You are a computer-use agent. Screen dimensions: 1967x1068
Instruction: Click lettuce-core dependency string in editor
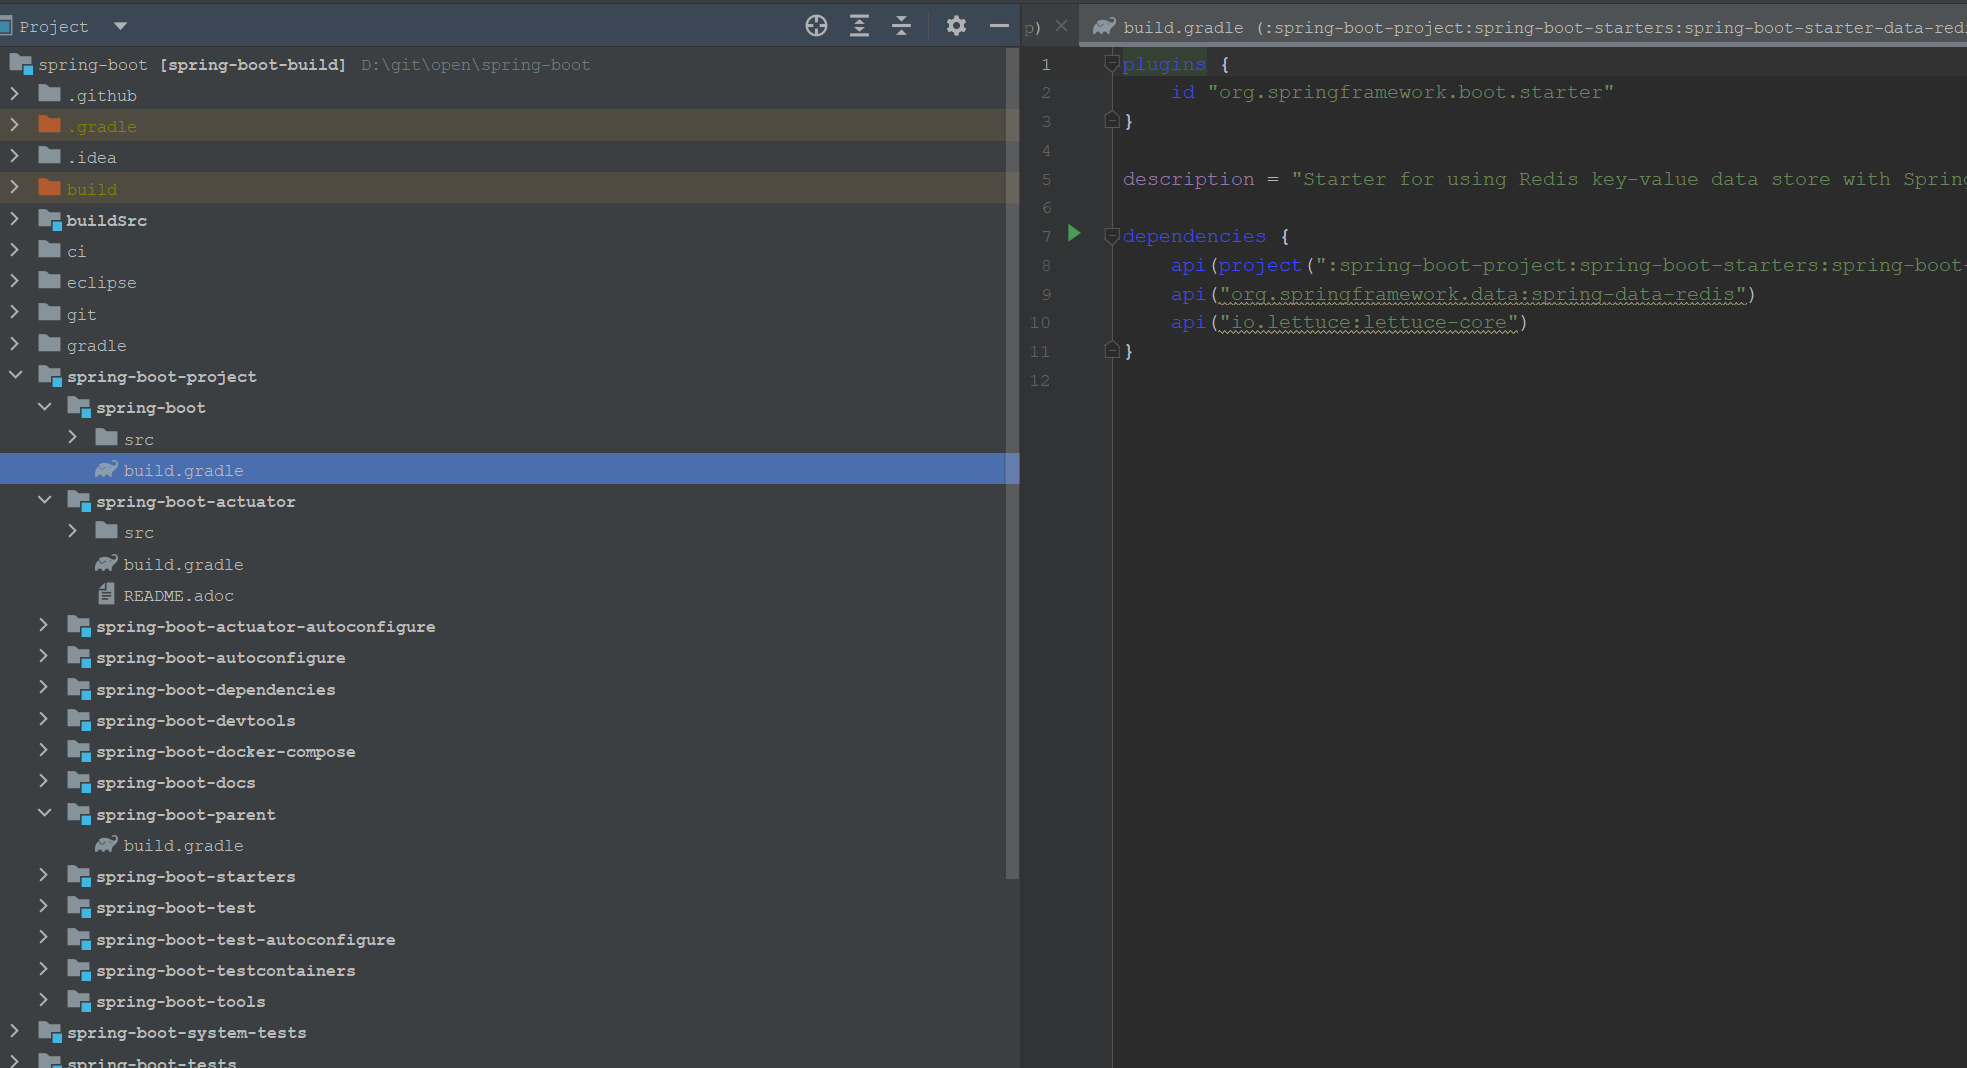click(1368, 322)
